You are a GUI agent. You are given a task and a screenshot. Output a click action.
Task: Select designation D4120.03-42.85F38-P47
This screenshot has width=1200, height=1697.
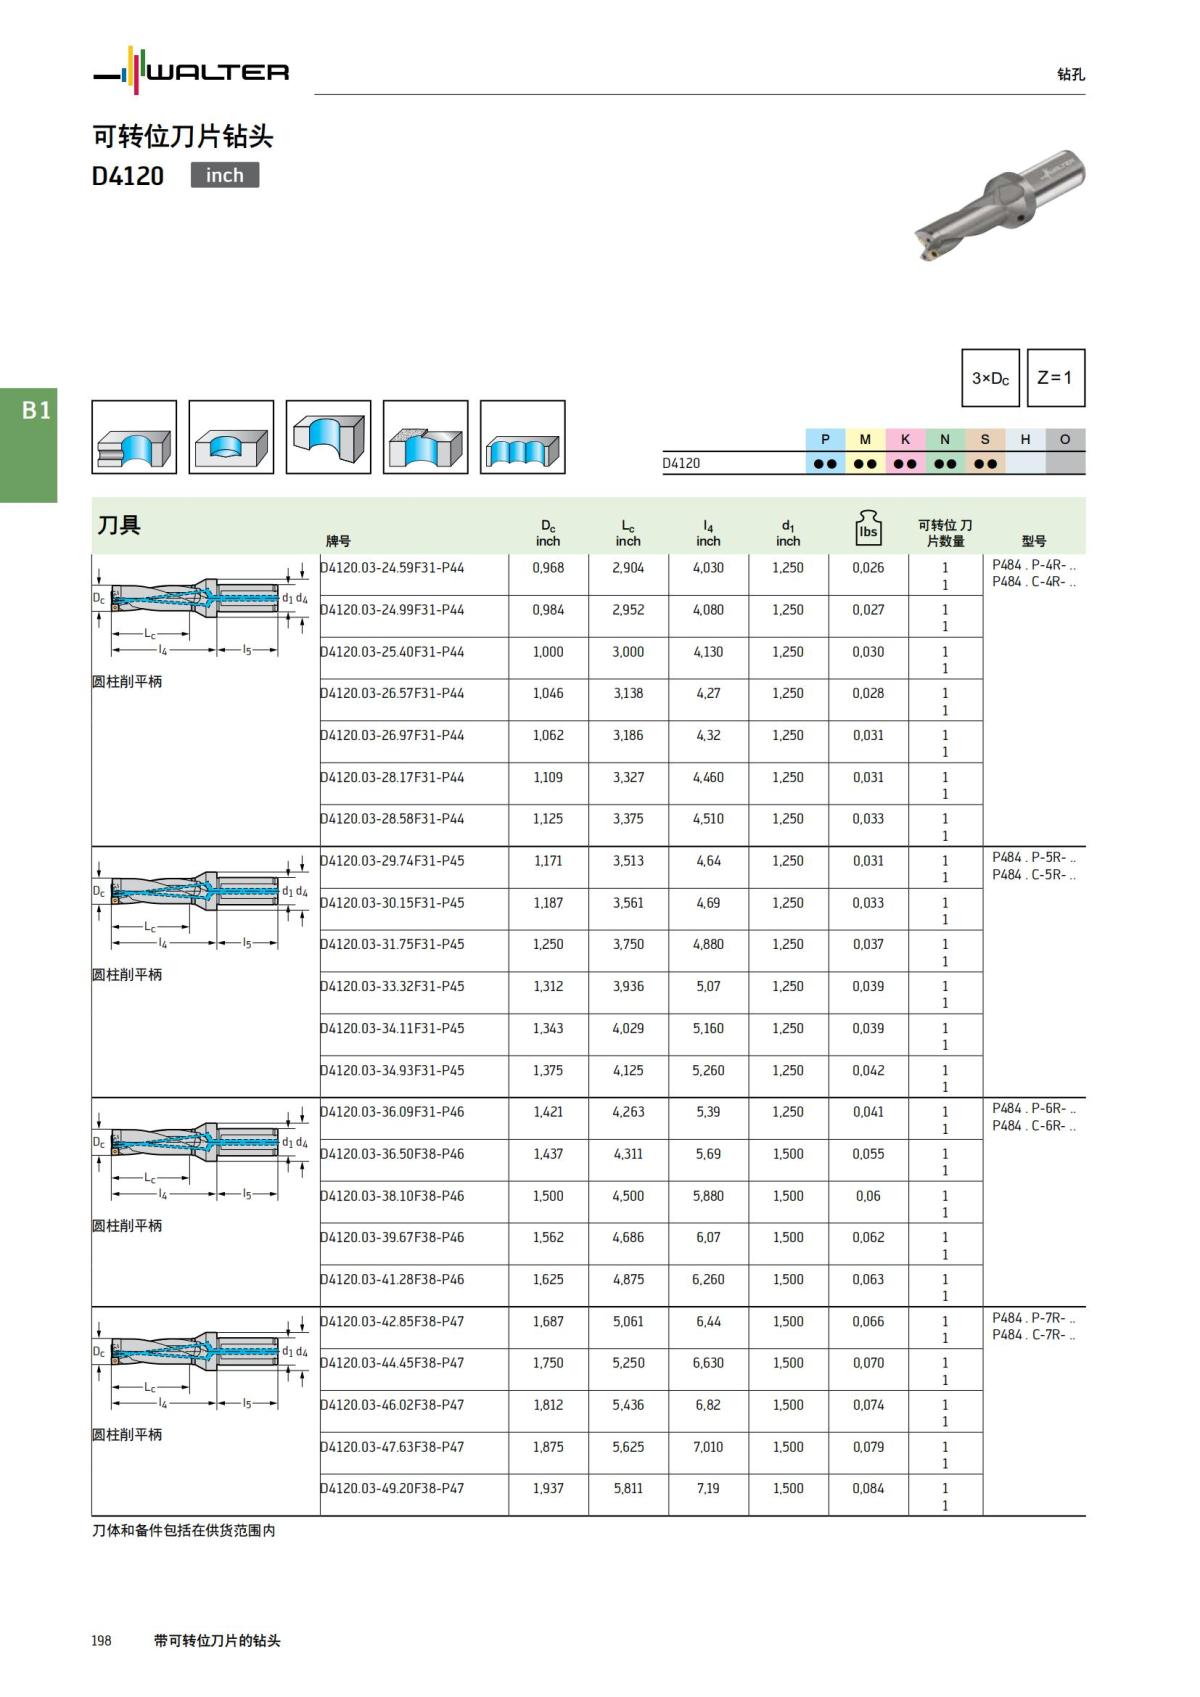tap(392, 1321)
